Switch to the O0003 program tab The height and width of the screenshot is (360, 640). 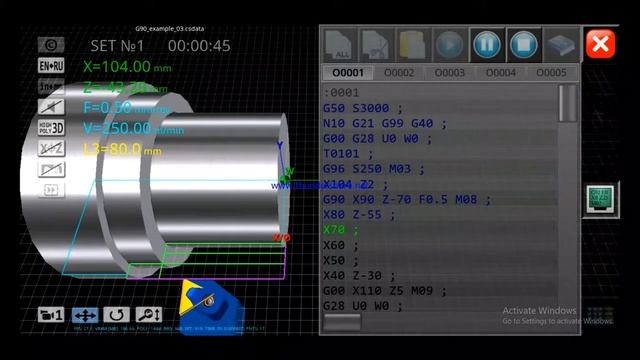[449, 73]
